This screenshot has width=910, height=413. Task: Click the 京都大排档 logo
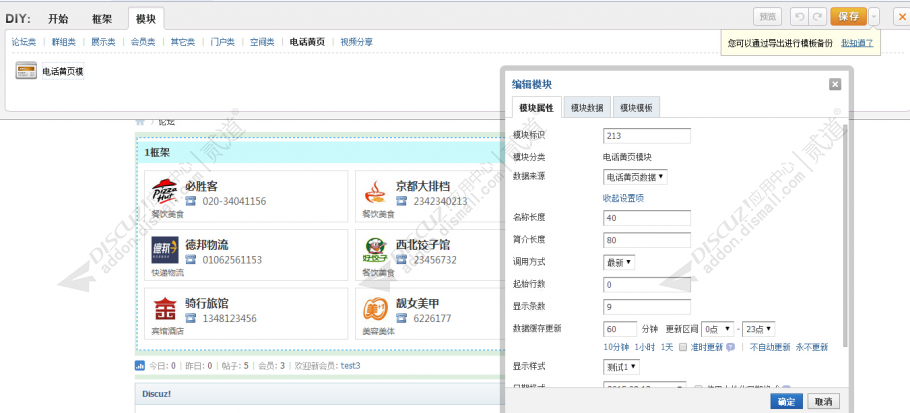tap(375, 191)
